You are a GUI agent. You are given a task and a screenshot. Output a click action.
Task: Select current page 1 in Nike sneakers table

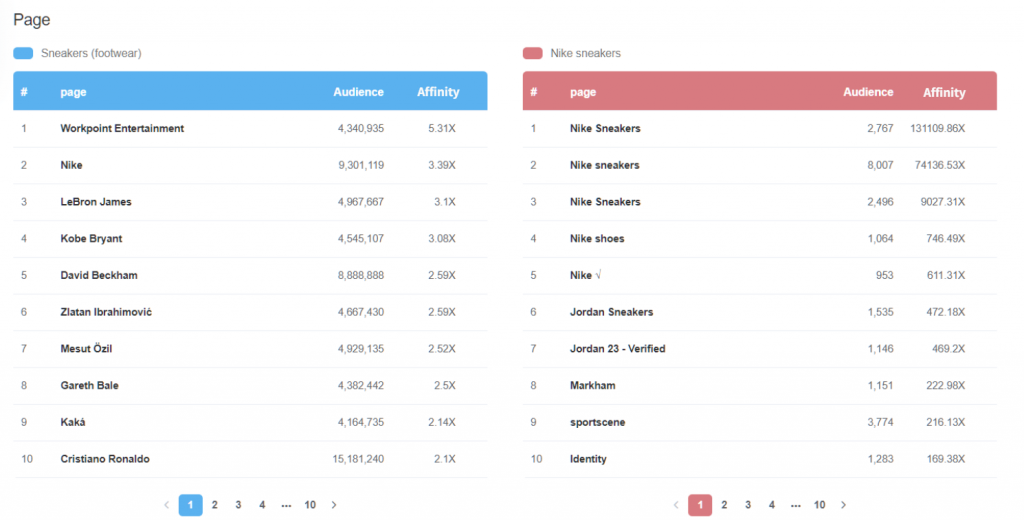(x=700, y=504)
